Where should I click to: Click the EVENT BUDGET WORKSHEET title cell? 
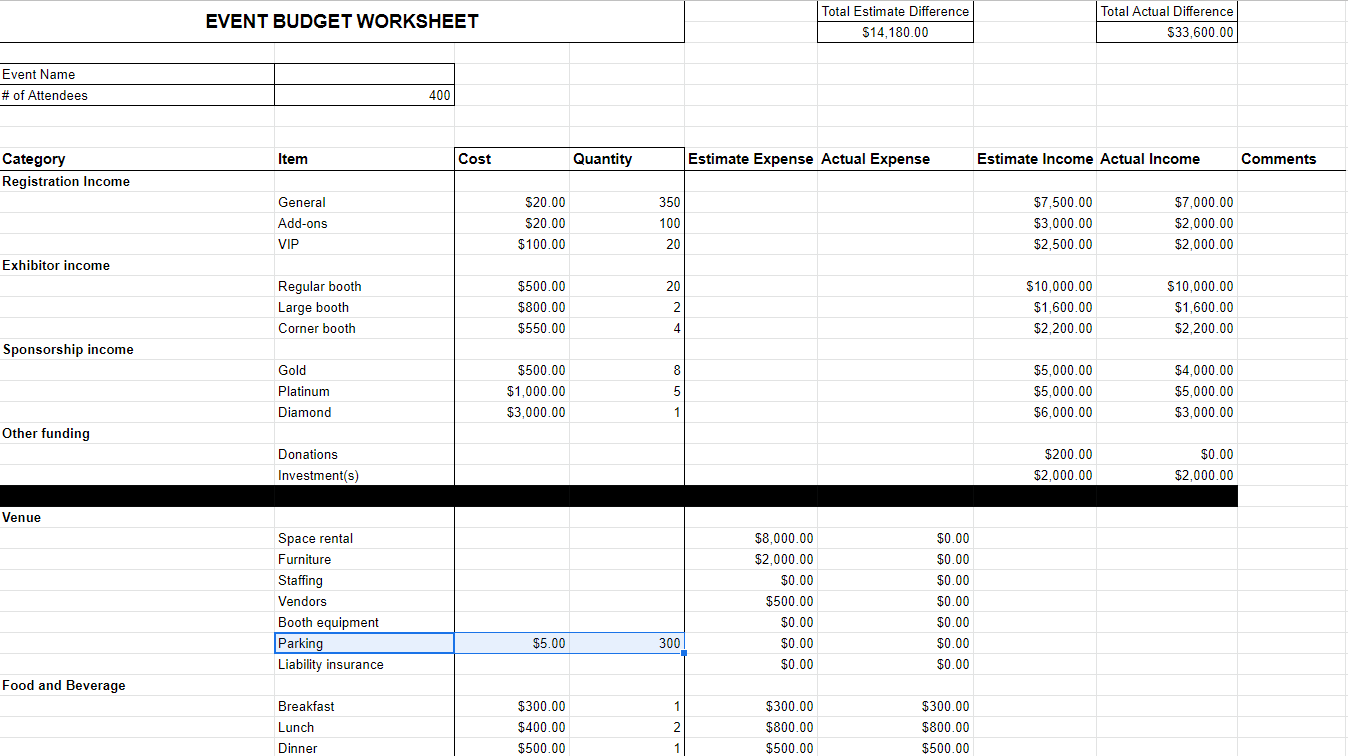341,21
